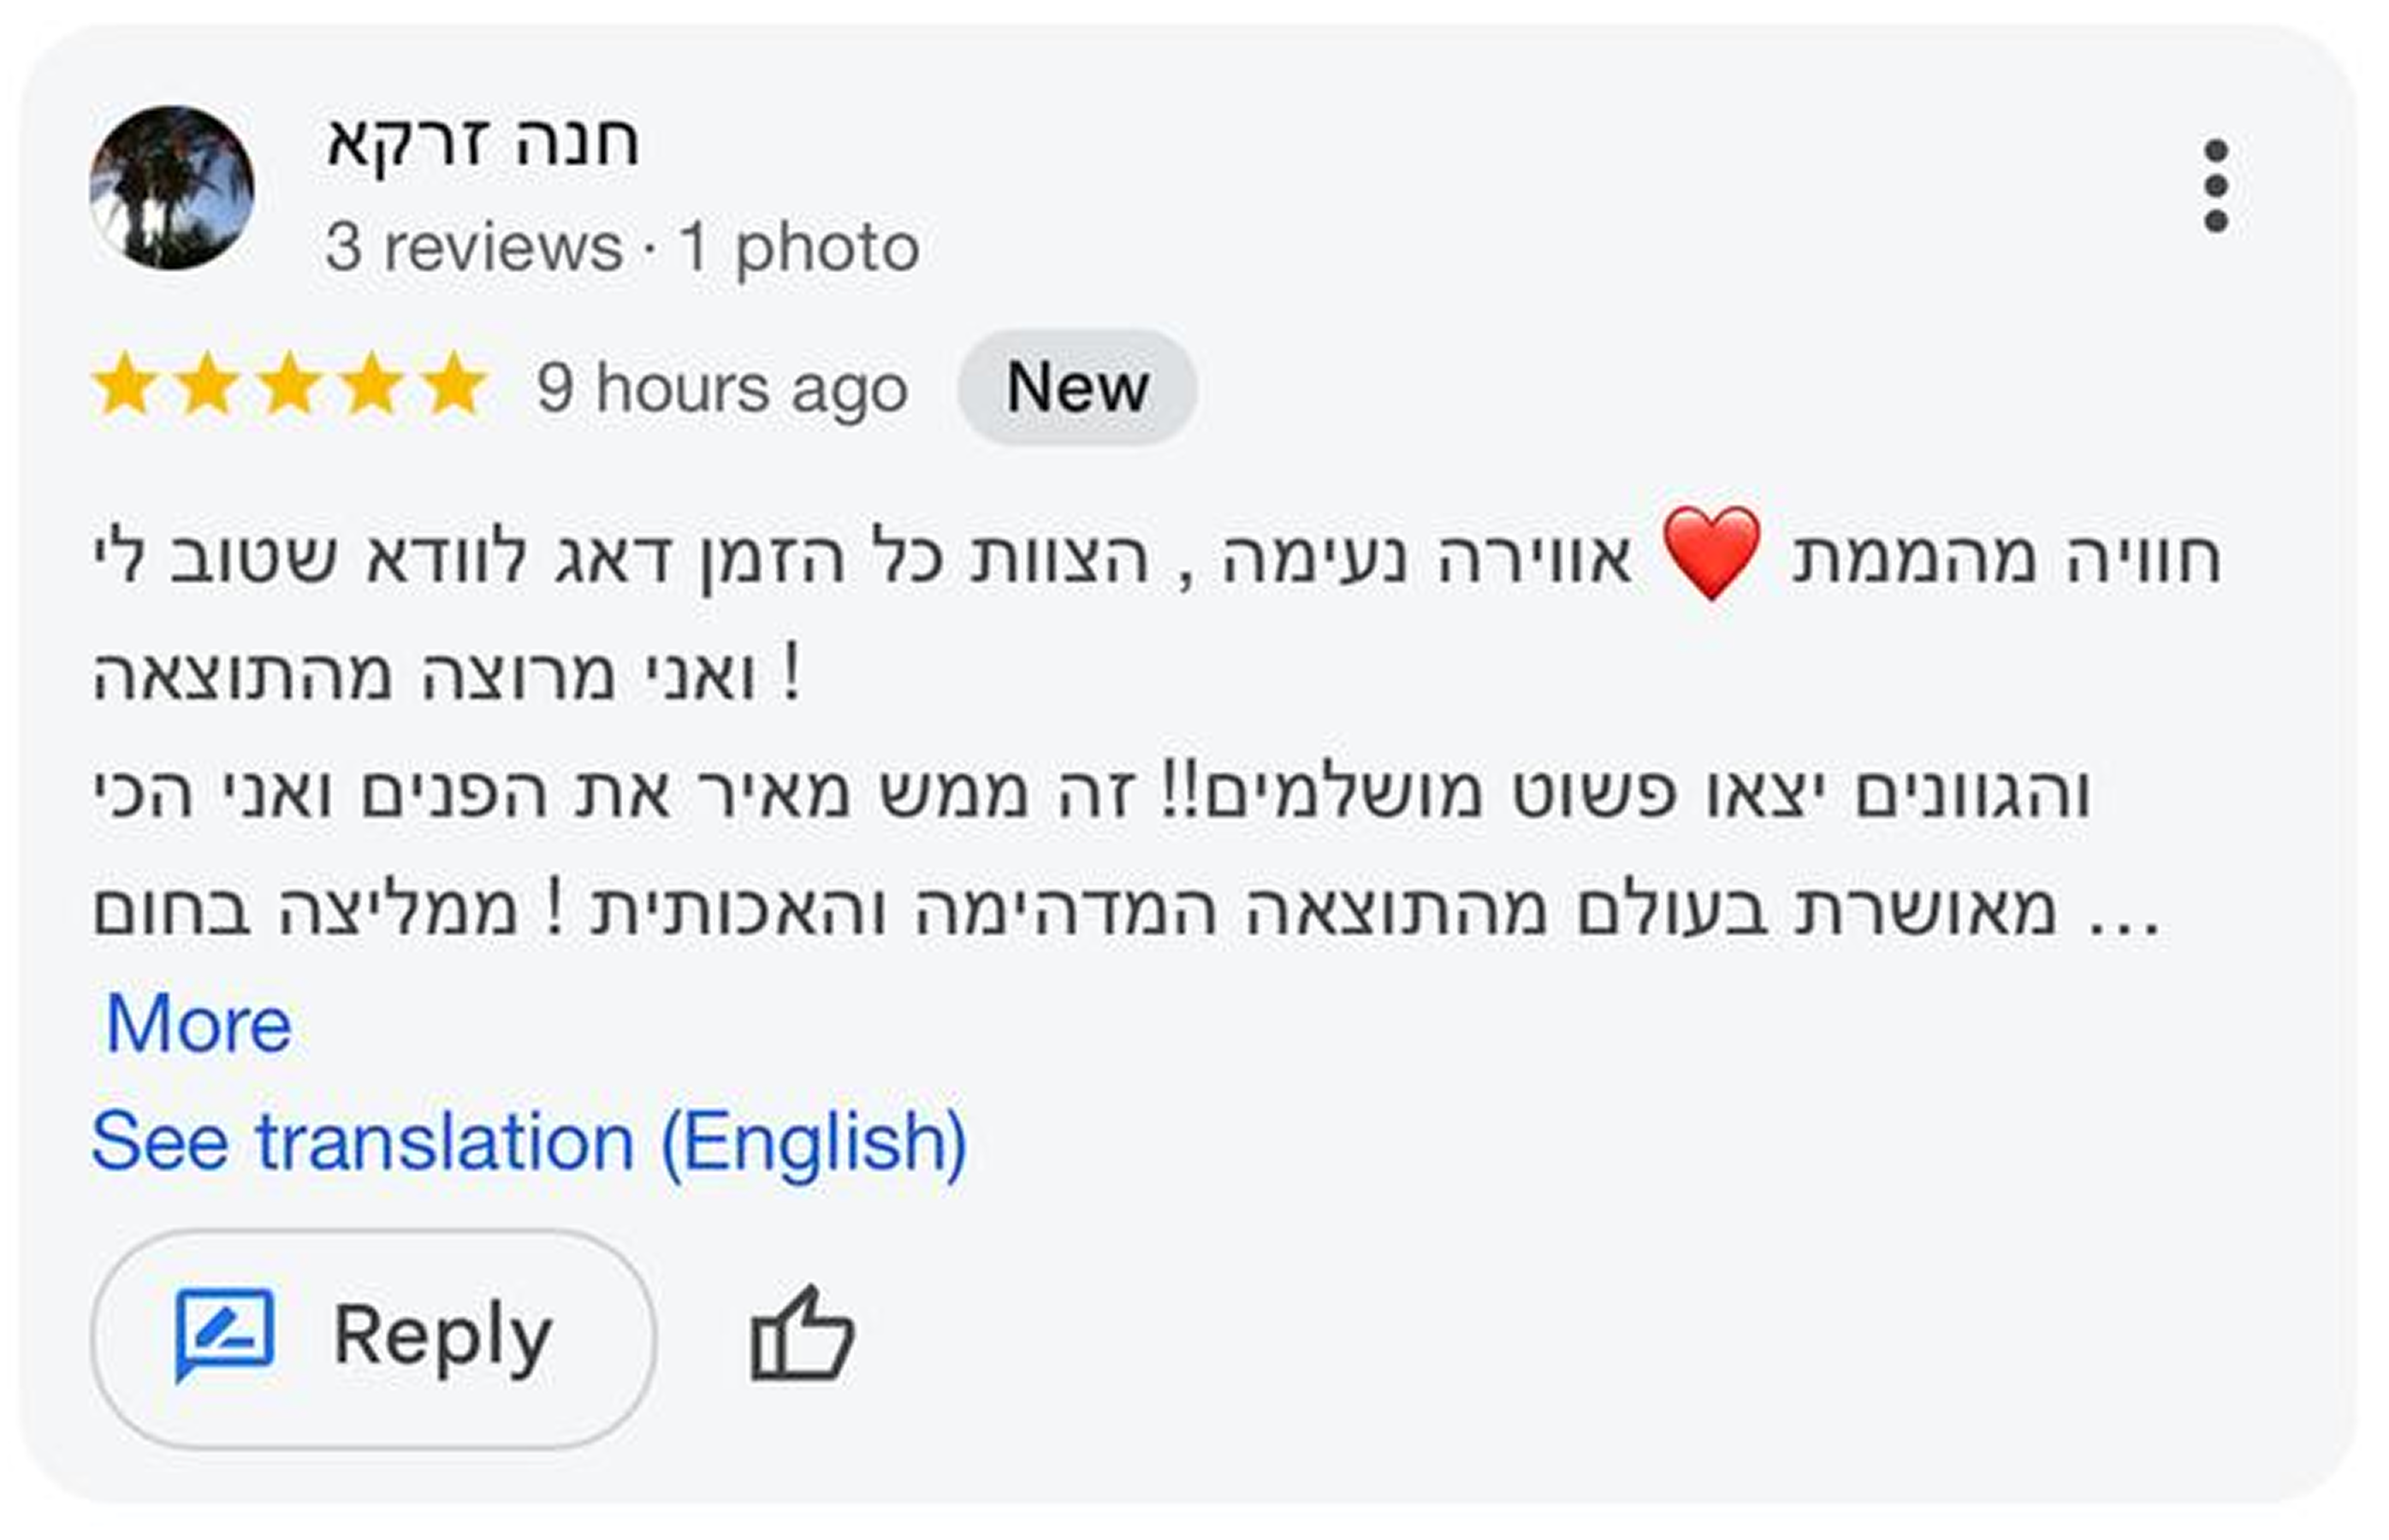Viewport: 2389px width, 1540px height.
Task: Click the fourth gold rating star
Action: 372,384
